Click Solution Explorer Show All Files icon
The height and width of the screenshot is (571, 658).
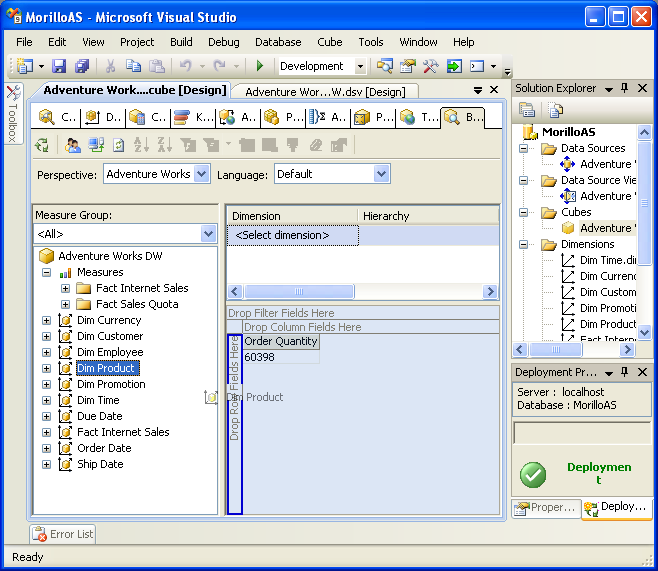click(x=555, y=110)
